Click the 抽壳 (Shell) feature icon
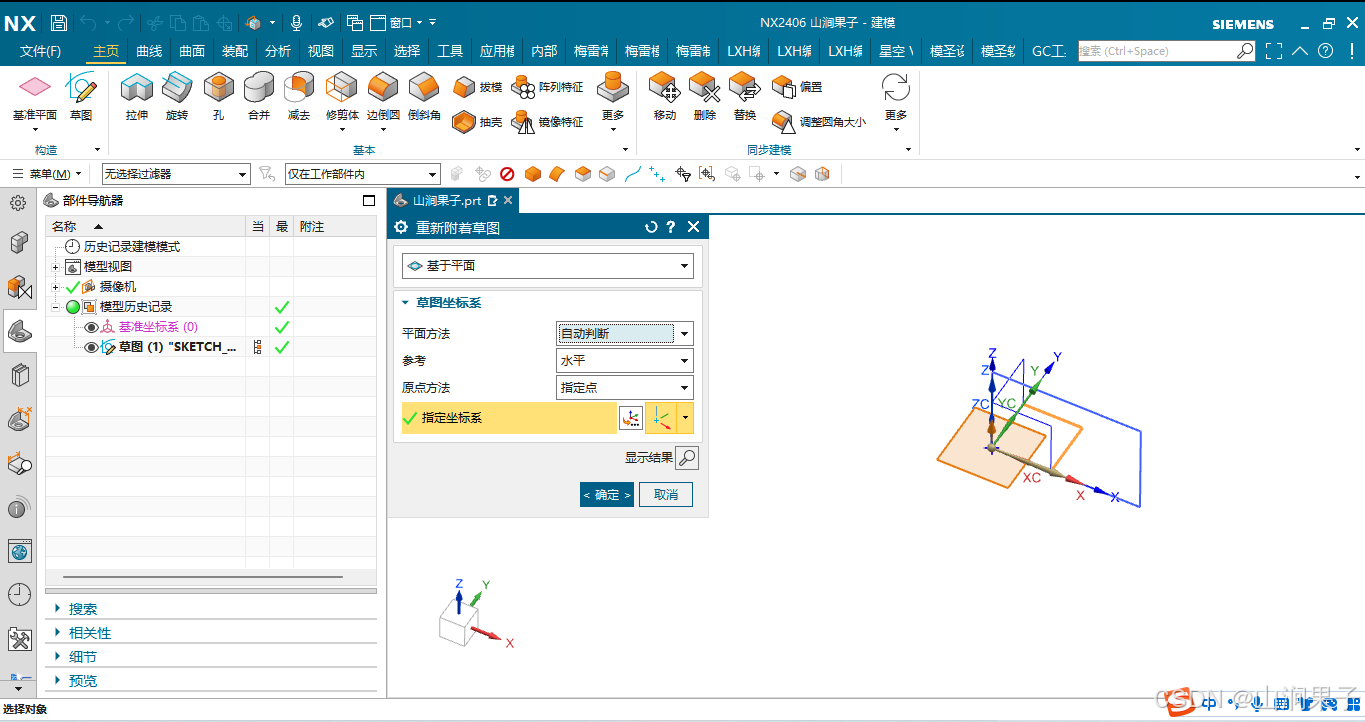 (463, 120)
